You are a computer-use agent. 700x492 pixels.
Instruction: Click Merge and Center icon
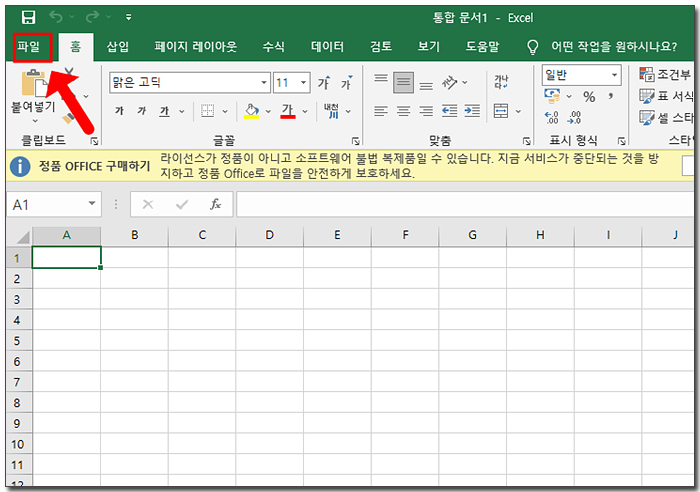click(501, 111)
